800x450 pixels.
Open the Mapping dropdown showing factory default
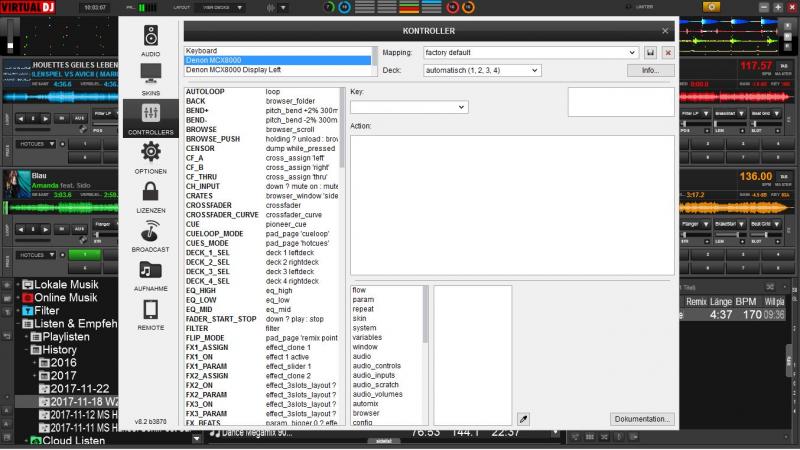[x=530, y=53]
